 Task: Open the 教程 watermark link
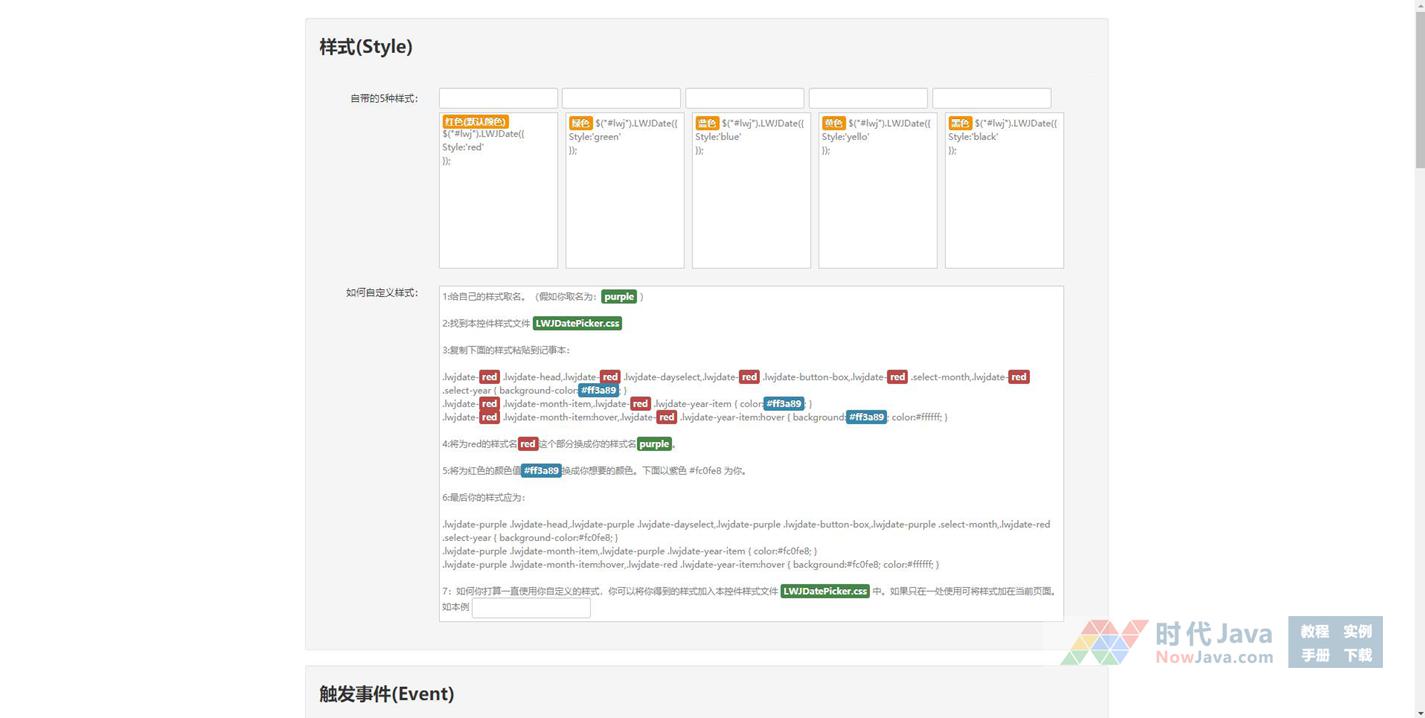1314,631
